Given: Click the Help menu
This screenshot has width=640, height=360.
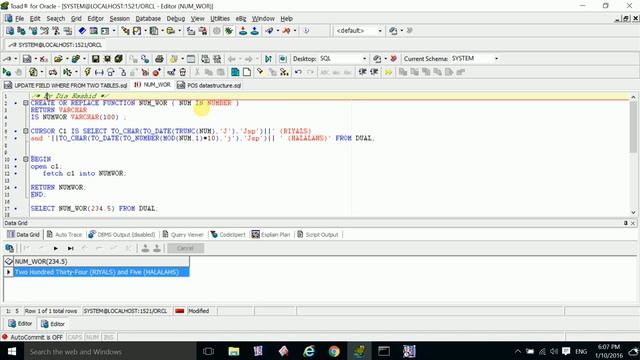Looking at the screenshot, I should (287, 18).
